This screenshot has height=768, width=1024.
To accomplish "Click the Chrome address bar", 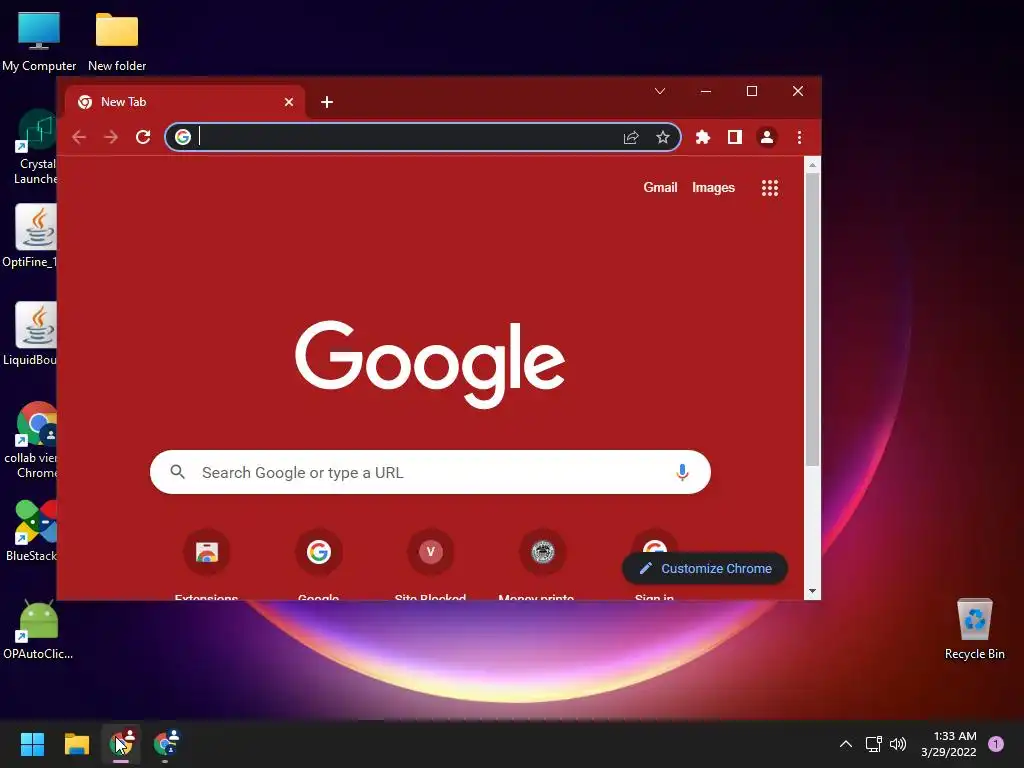I will [423, 137].
